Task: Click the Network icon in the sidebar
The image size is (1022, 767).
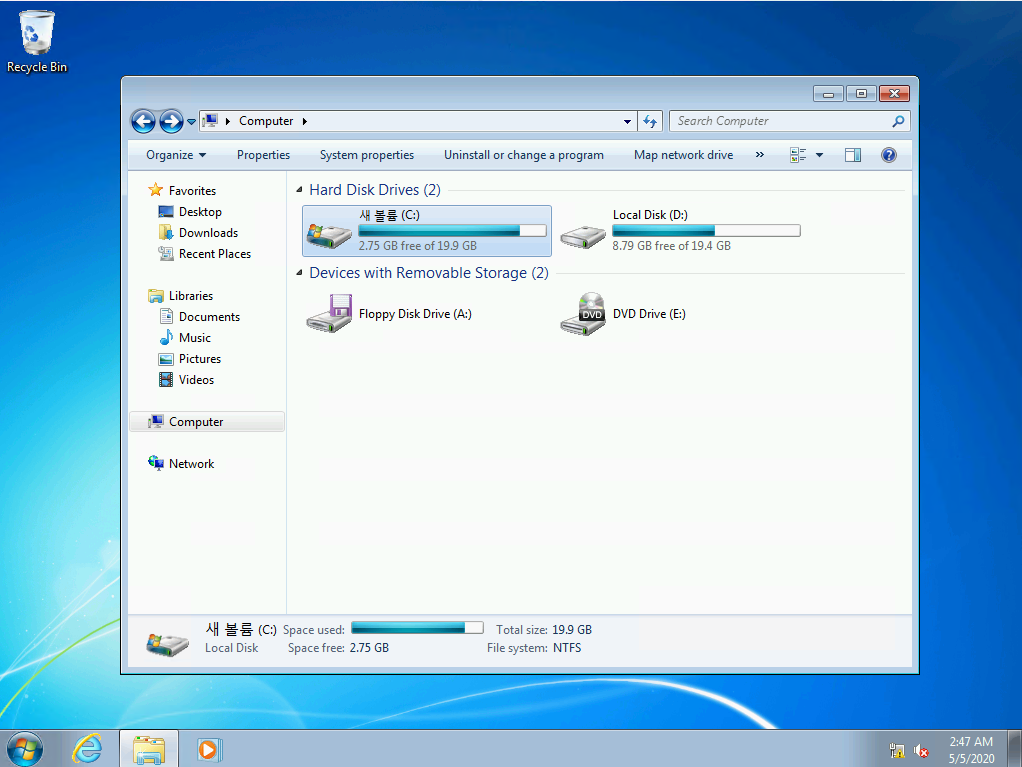Action: pos(155,463)
